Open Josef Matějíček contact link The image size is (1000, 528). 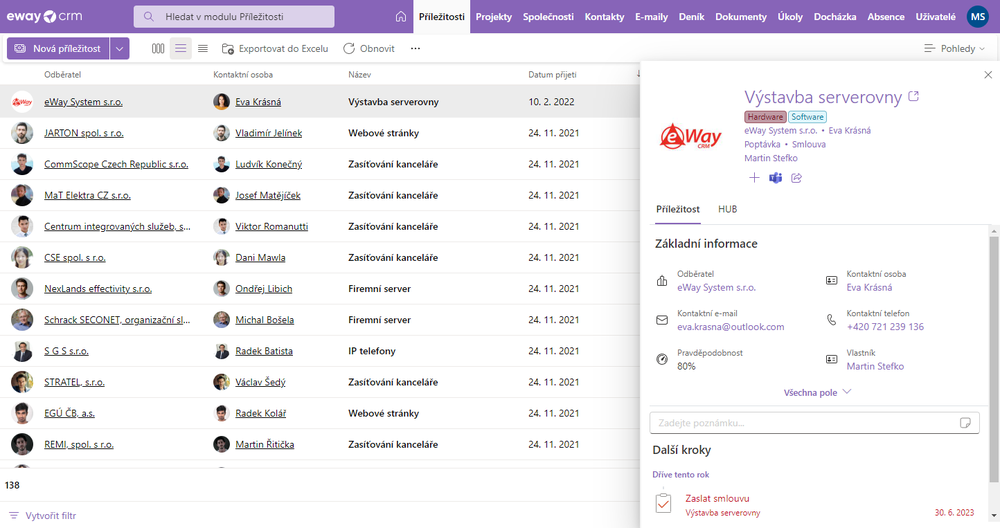click(268, 195)
